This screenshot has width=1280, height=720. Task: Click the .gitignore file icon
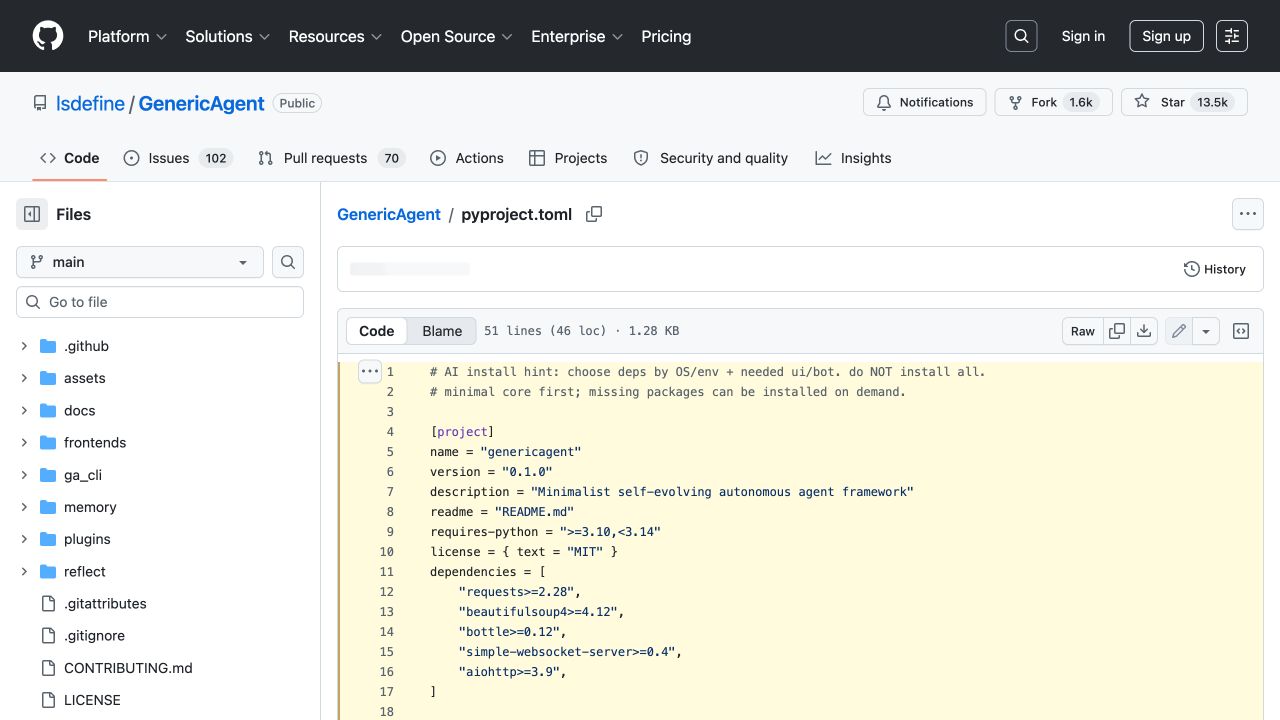point(48,635)
